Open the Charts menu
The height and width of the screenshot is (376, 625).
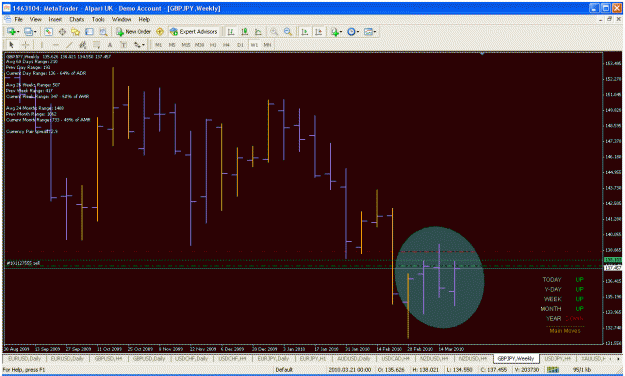pos(77,19)
